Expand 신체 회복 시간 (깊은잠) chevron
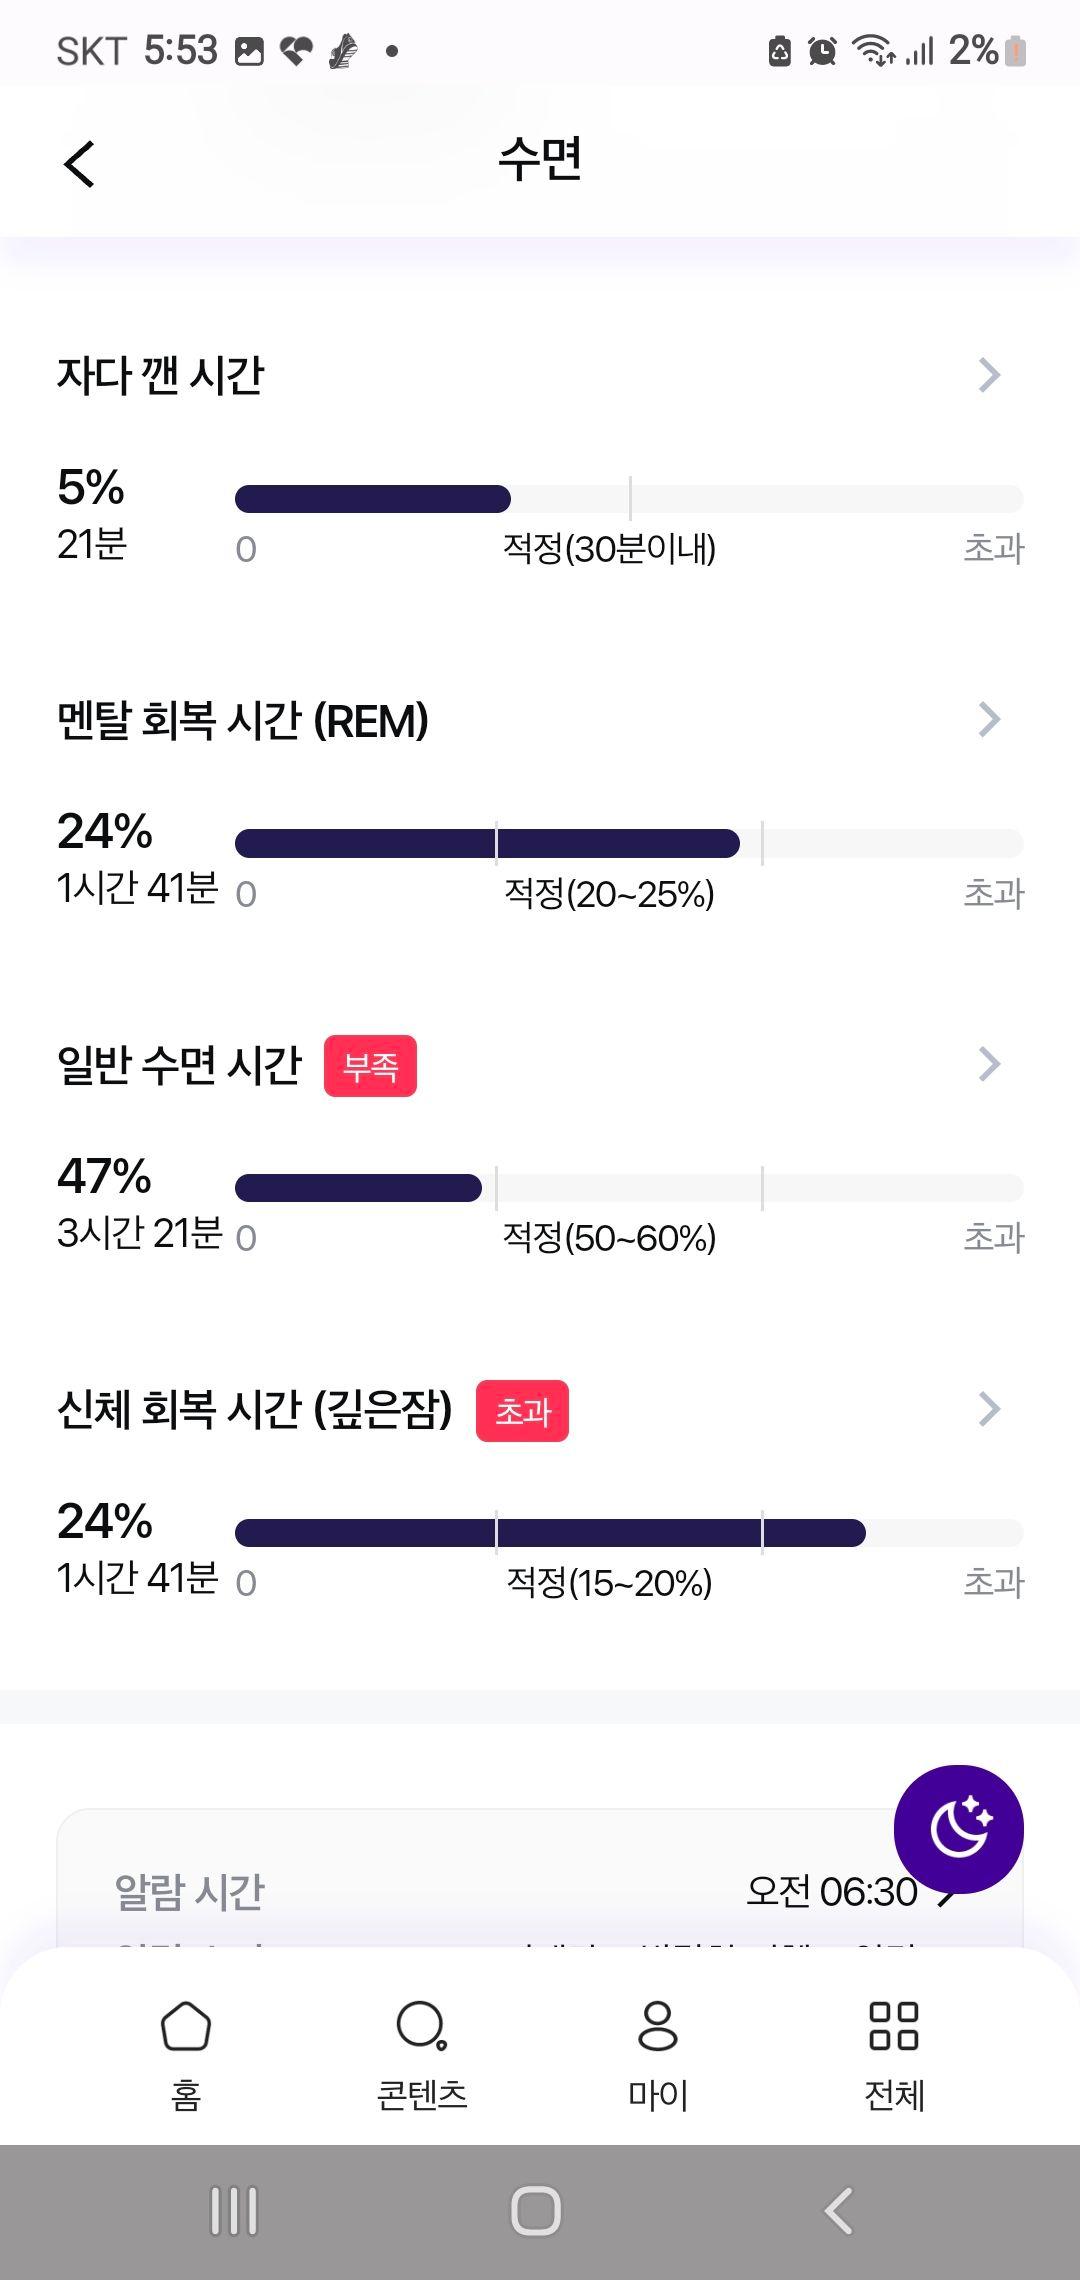 coord(989,1408)
